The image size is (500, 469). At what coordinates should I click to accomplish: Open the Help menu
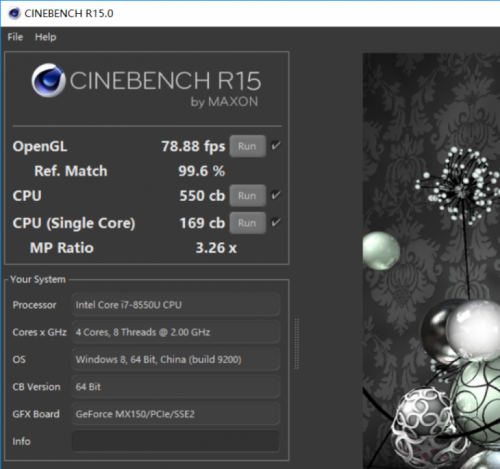[46, 37]
